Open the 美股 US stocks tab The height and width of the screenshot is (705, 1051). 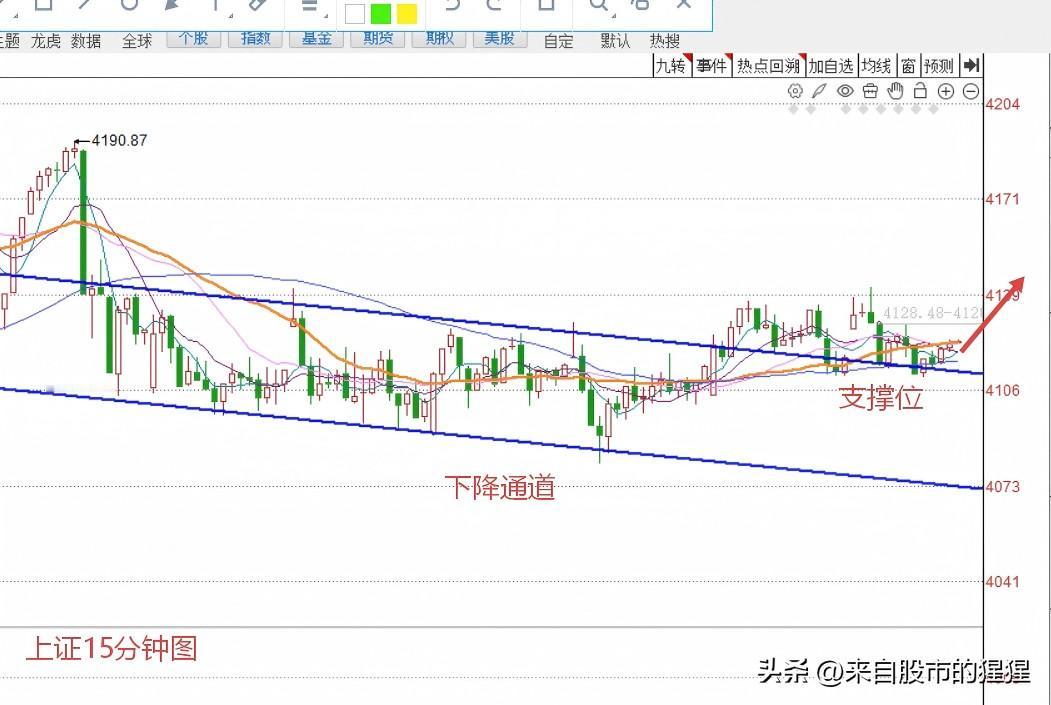[499, 39]
